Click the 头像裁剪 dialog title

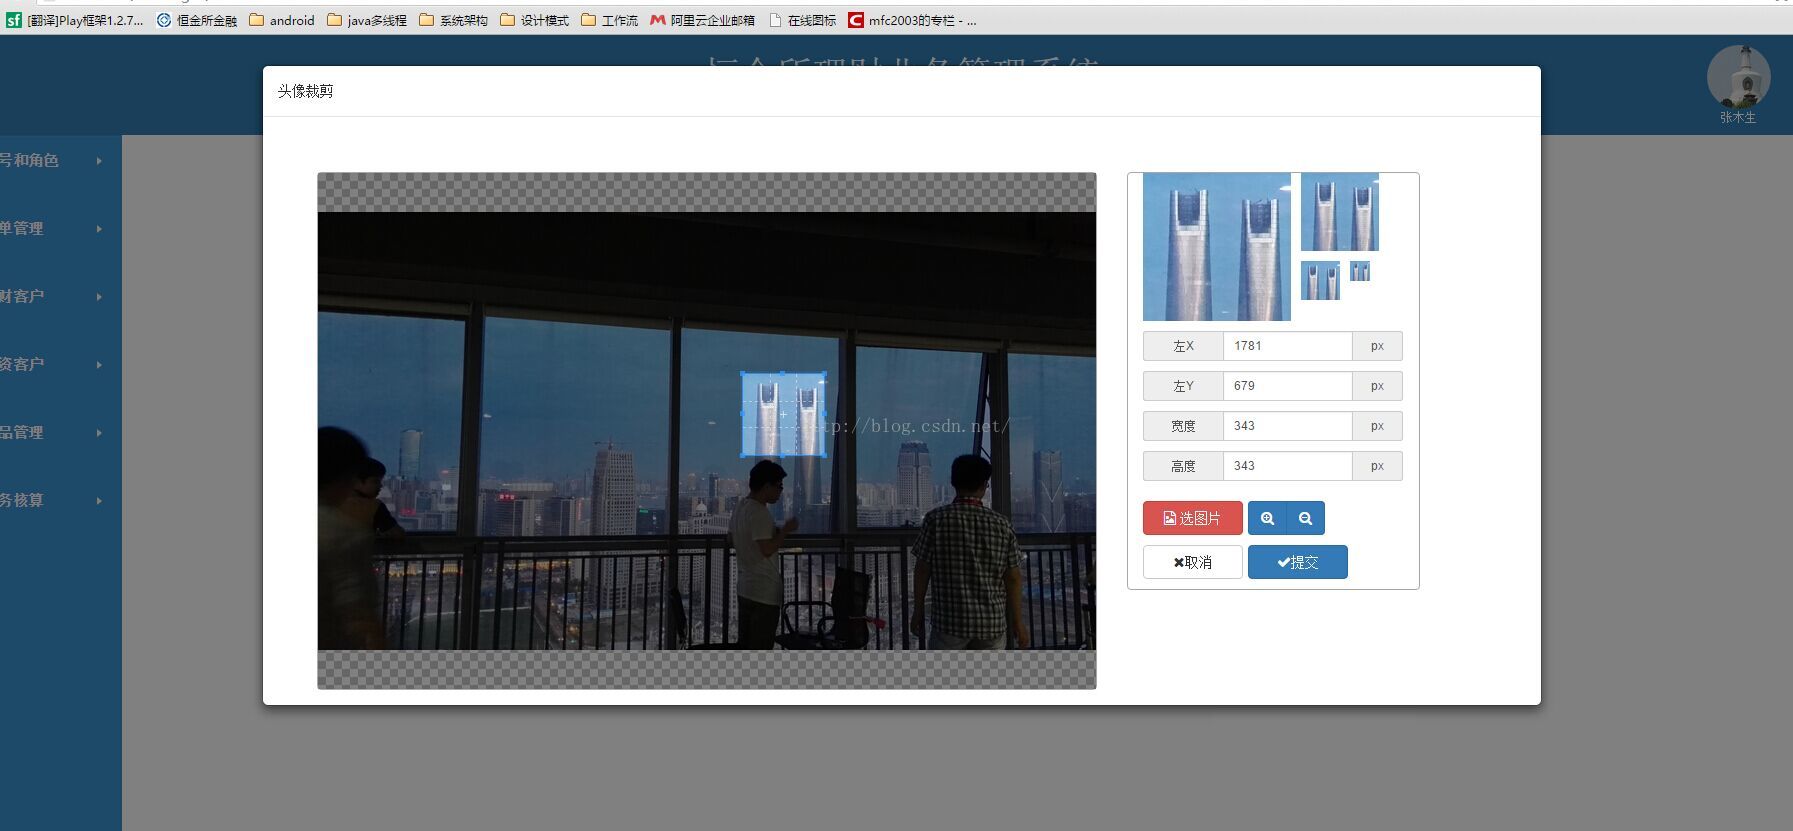point(305,91)
